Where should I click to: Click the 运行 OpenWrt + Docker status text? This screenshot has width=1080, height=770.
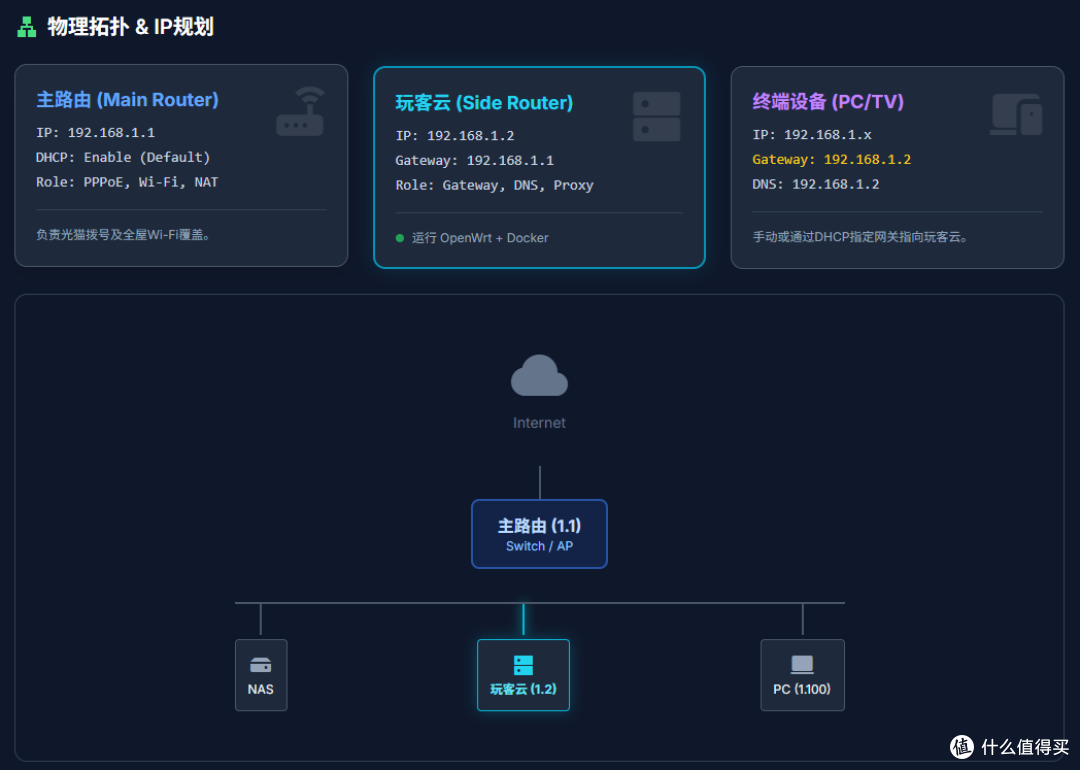tap(480, 238)
